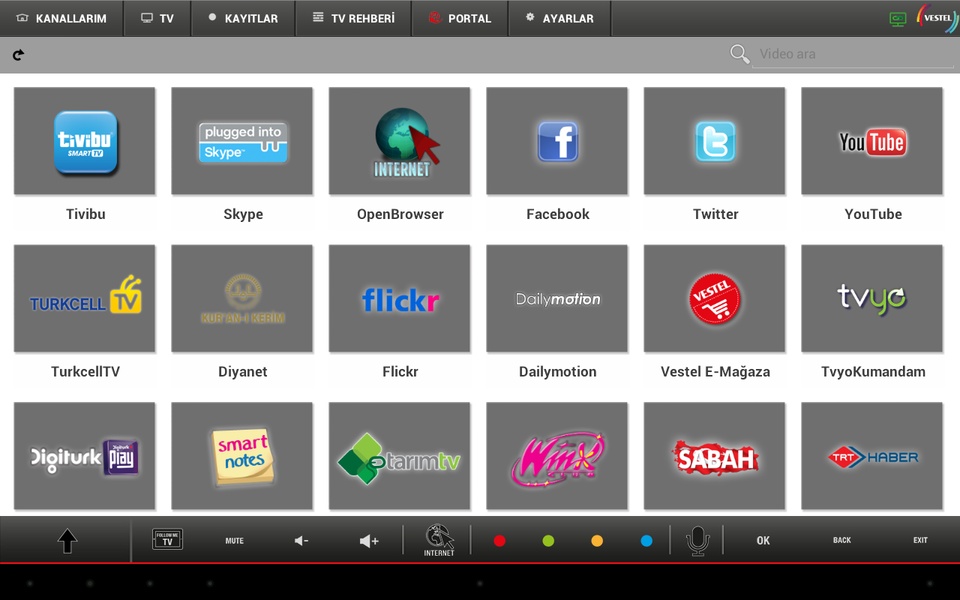Open the Diyanet Kur'an-ı Kerim tile
This screenshot has width=960, height=600.
point(242,299)
